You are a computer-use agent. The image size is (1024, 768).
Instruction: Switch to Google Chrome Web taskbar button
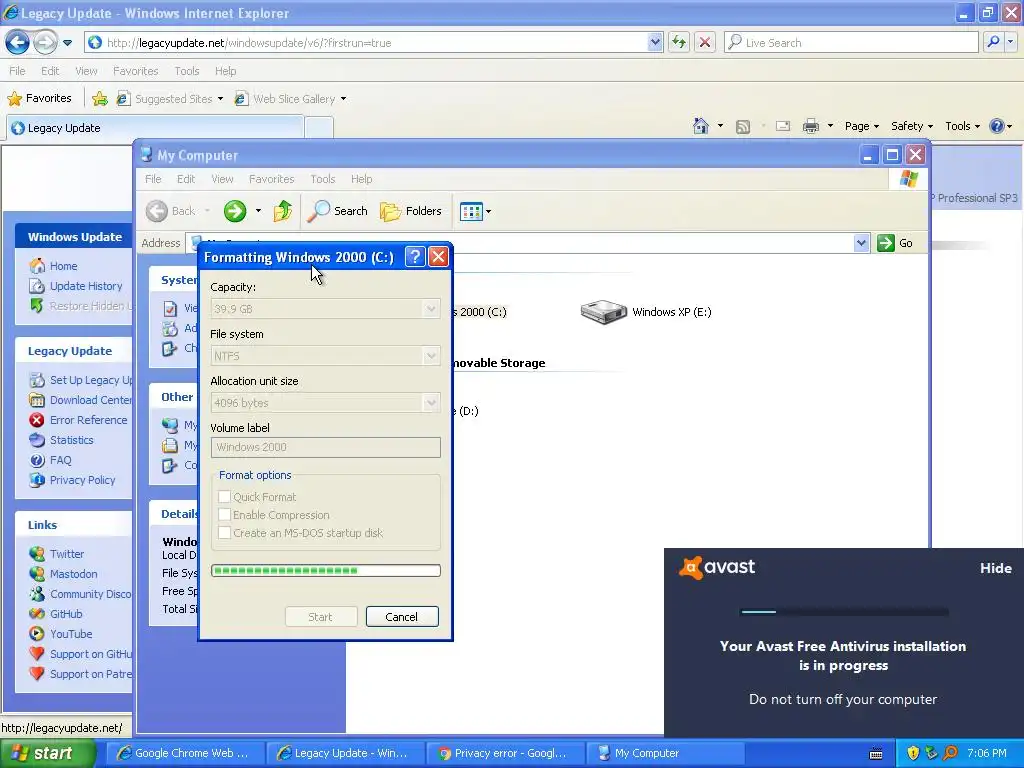tap(185, 753)
